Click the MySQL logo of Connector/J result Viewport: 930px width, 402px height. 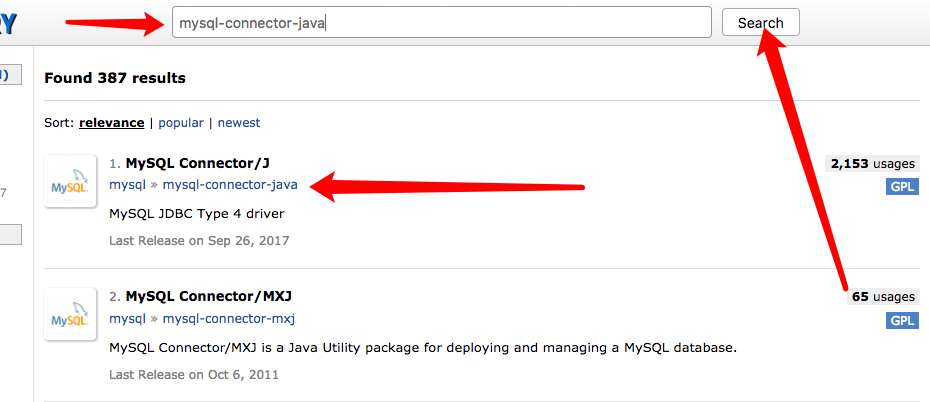point(70,181)
